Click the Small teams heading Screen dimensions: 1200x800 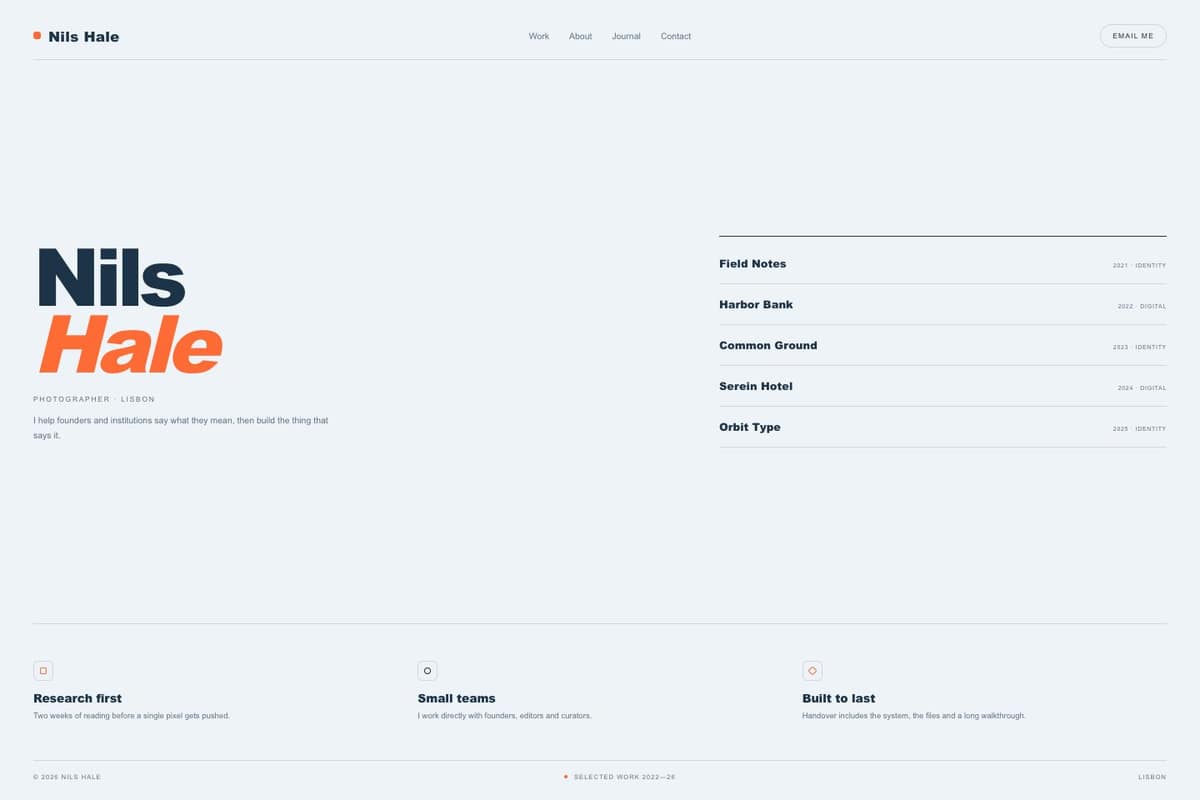click(x=456, y=699)
